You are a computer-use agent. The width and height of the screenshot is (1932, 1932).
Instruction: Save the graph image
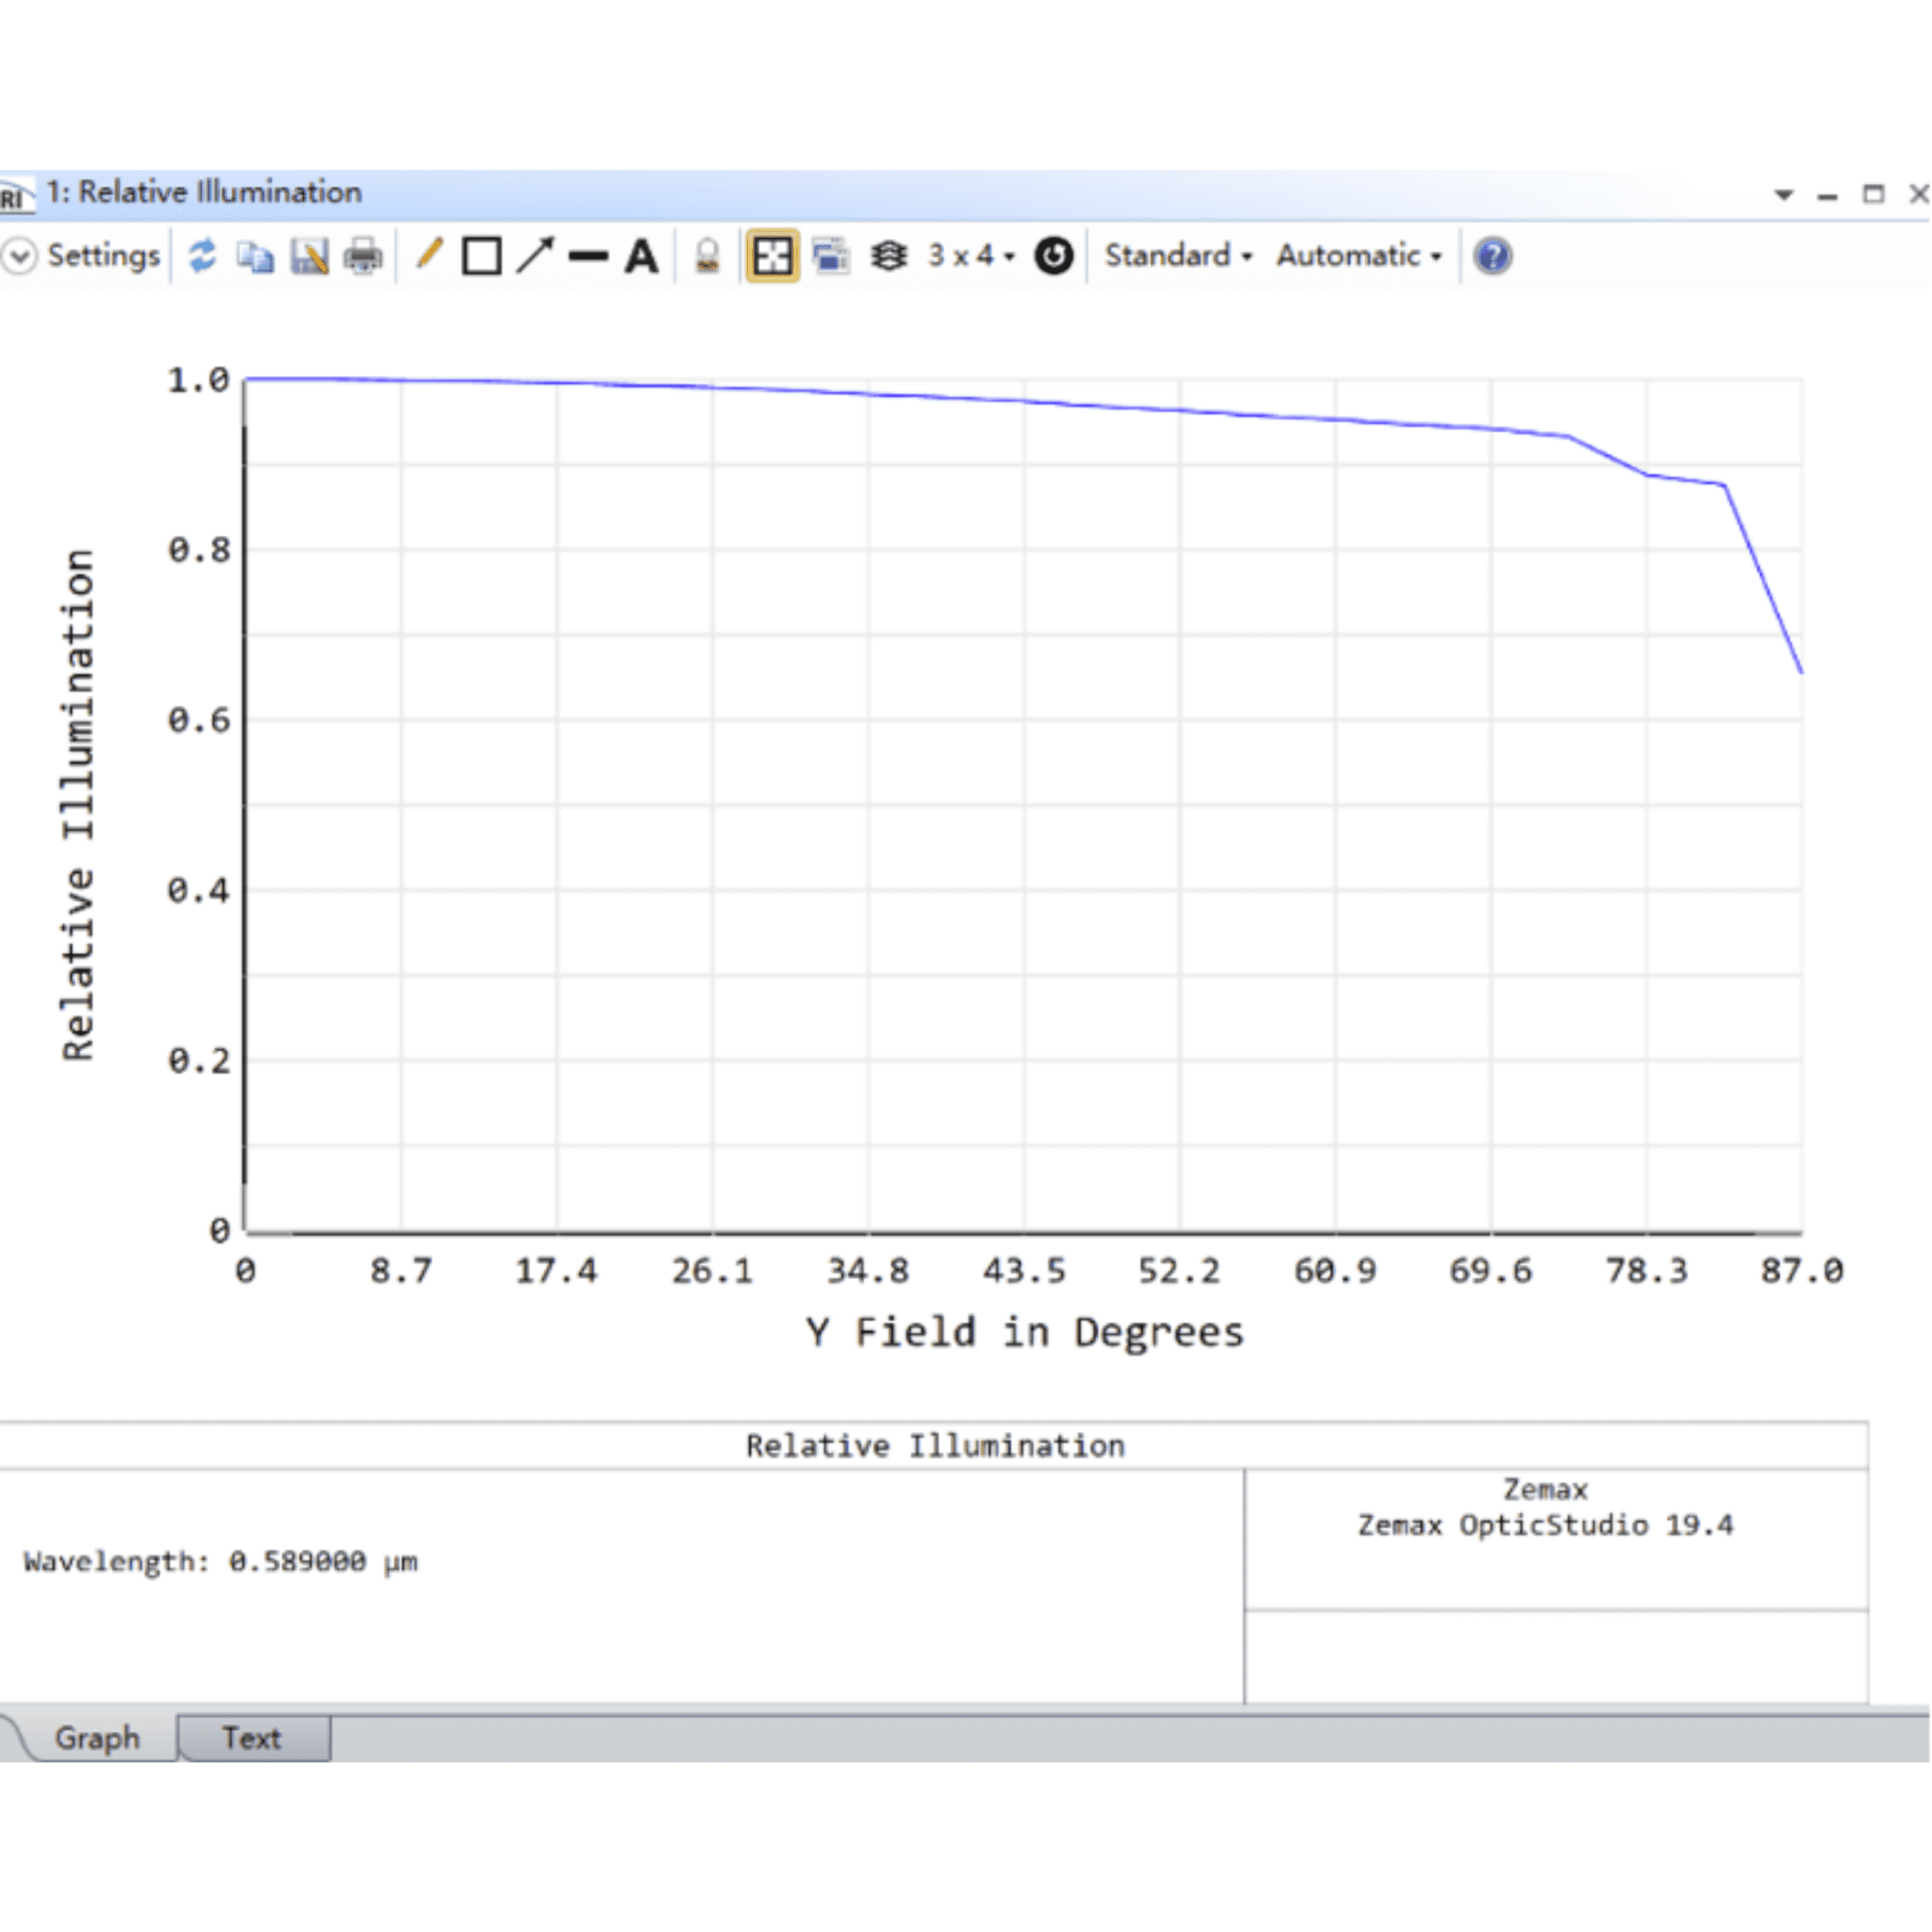point(309,257)
